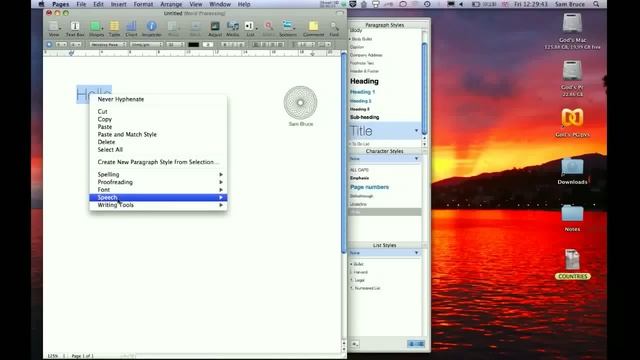Open the Title style dropdown arrow
Screen dimensions: 640x360
(x=416, y=131)
